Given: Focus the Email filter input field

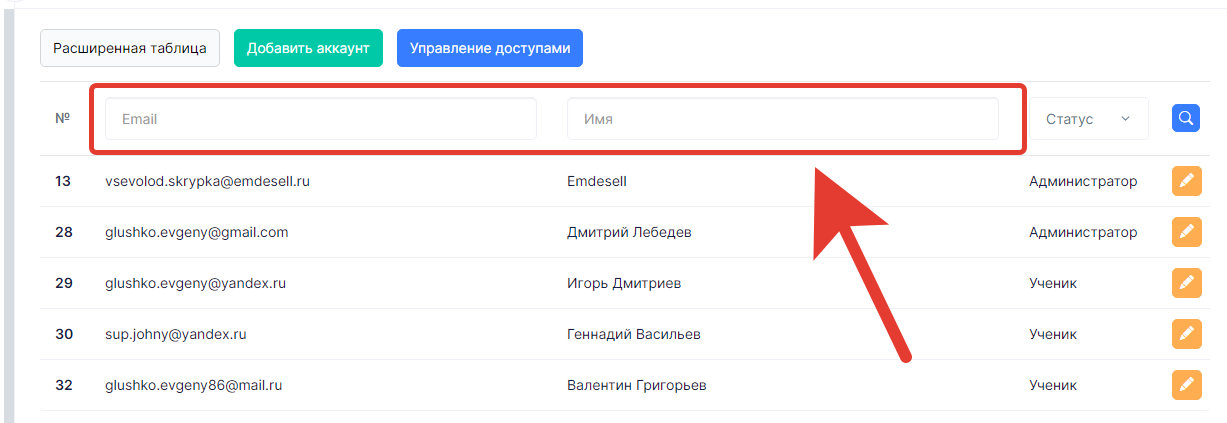Looking at the screenshot, I should click(321, 119).
